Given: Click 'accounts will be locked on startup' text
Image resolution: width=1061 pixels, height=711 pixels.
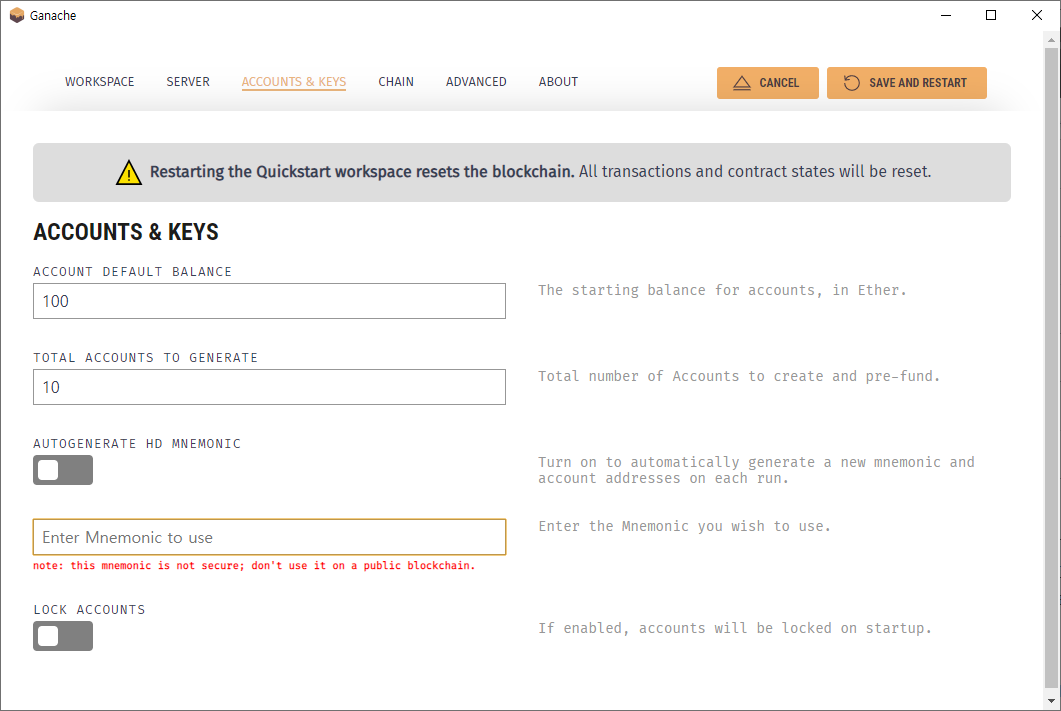Looking at the screenshot, I should point(735,628).
